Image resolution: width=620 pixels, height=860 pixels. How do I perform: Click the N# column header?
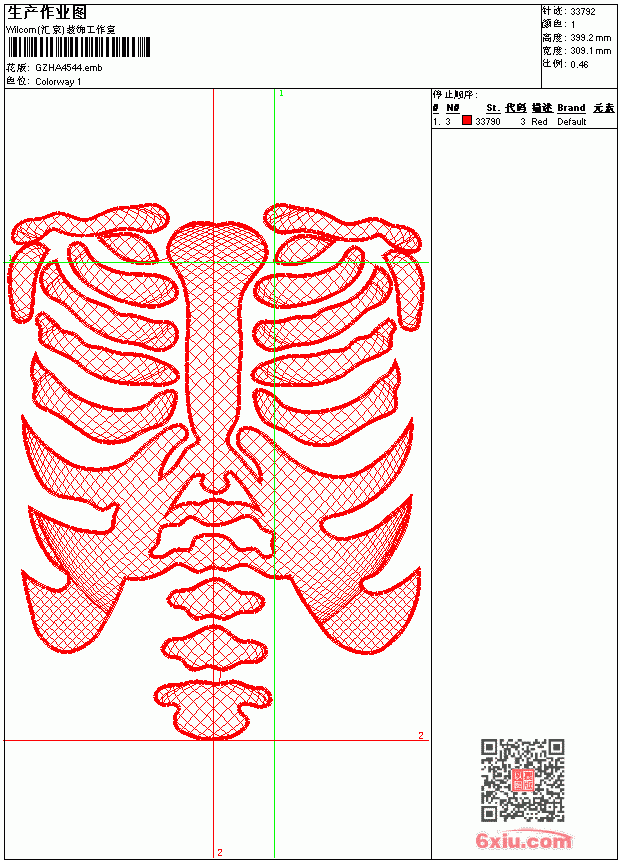(452, 108)
